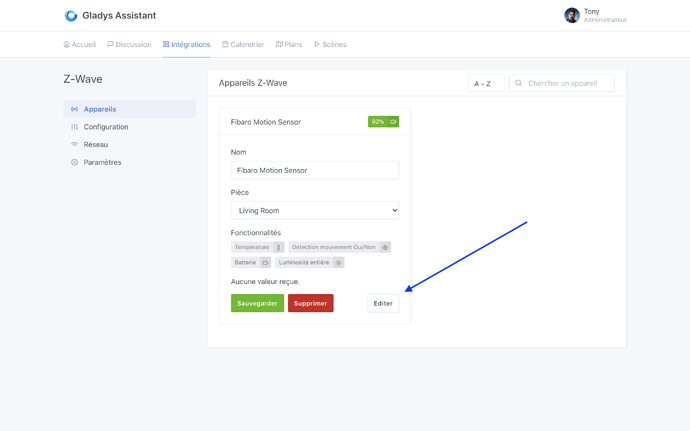Click the Paramètres gear icon

[74, 162]
